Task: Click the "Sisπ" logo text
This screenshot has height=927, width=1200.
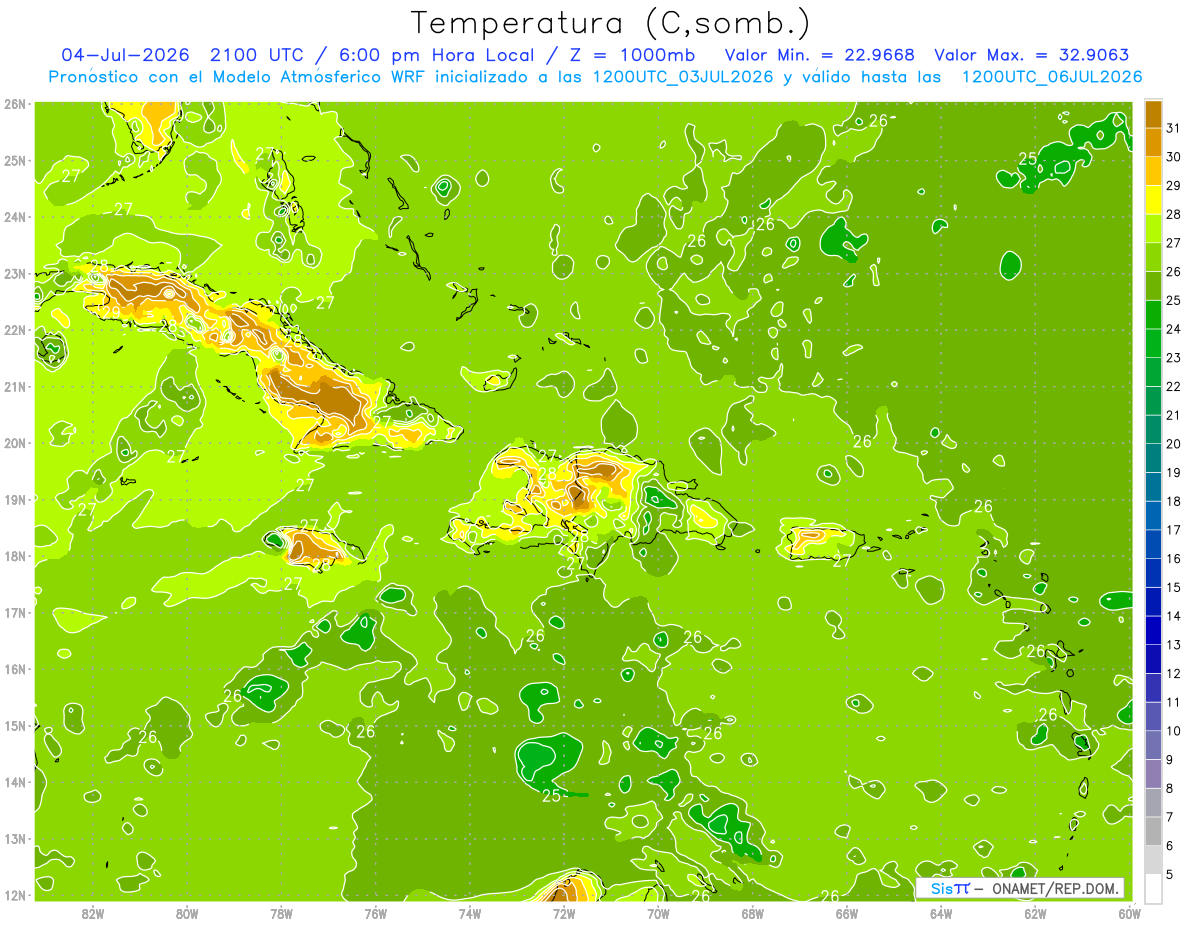Action: tap(950, 888)
